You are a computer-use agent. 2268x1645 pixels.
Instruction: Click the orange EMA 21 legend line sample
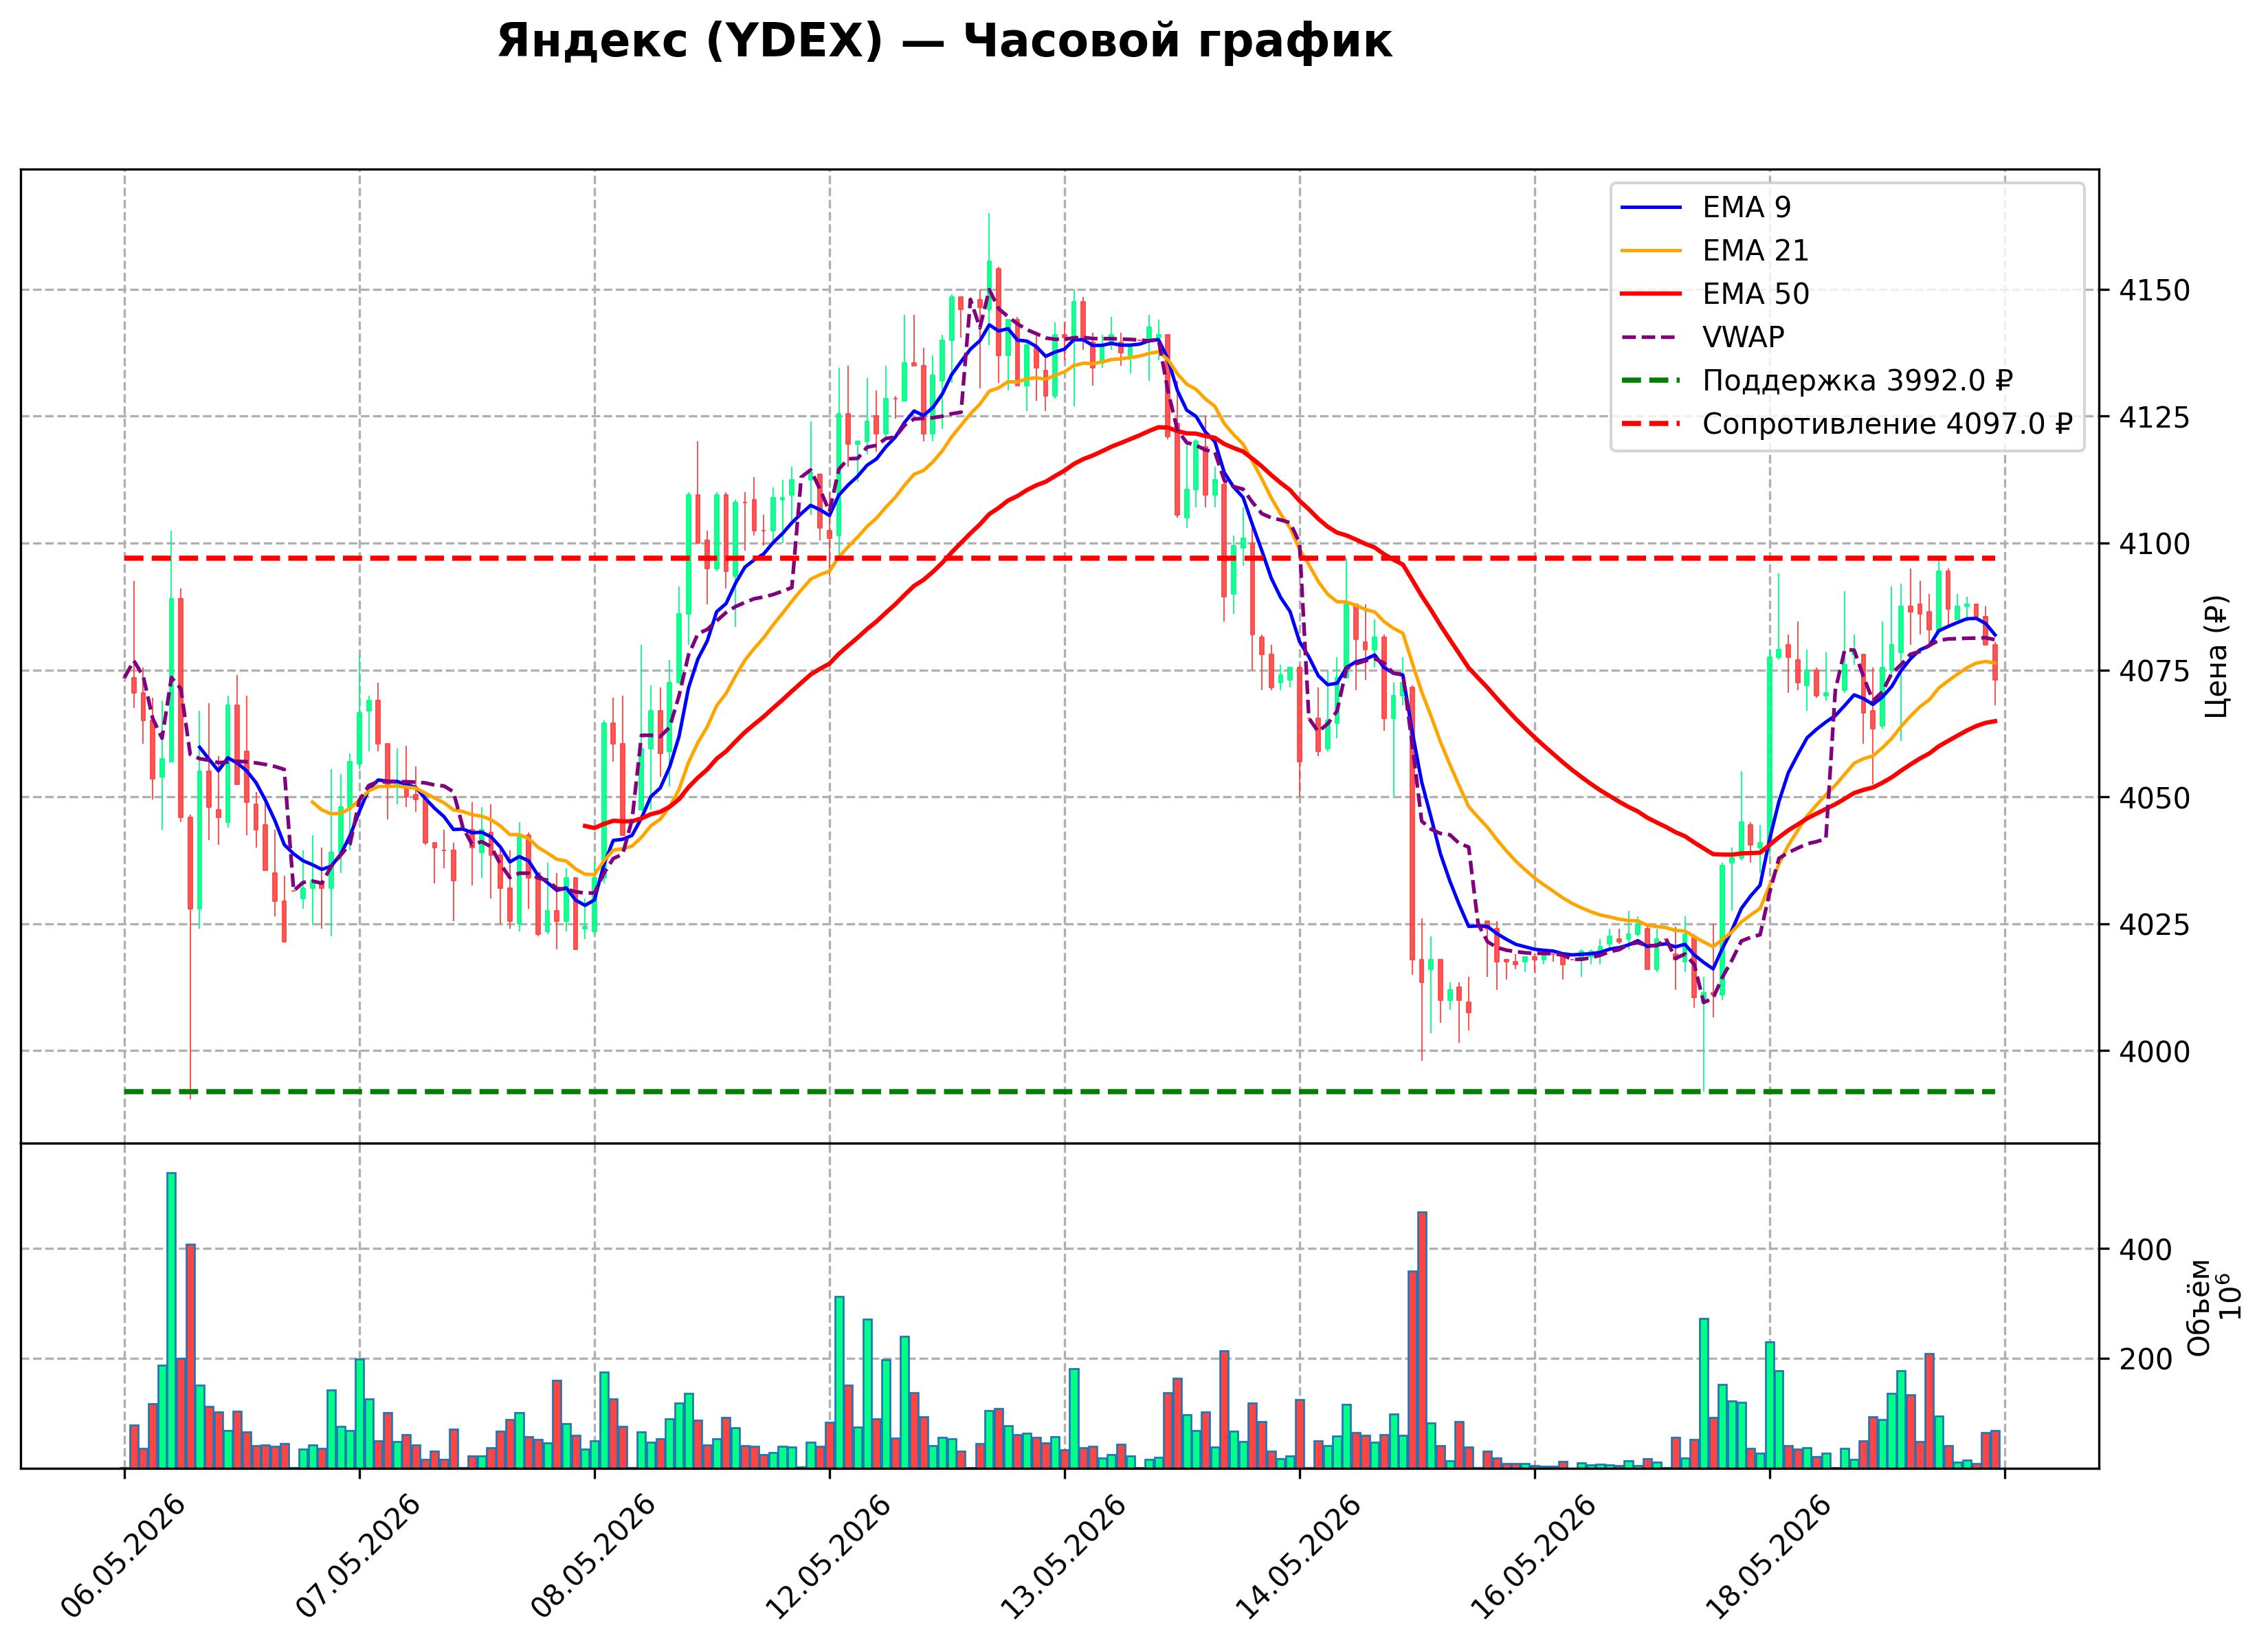click(x=1651, y=250)
